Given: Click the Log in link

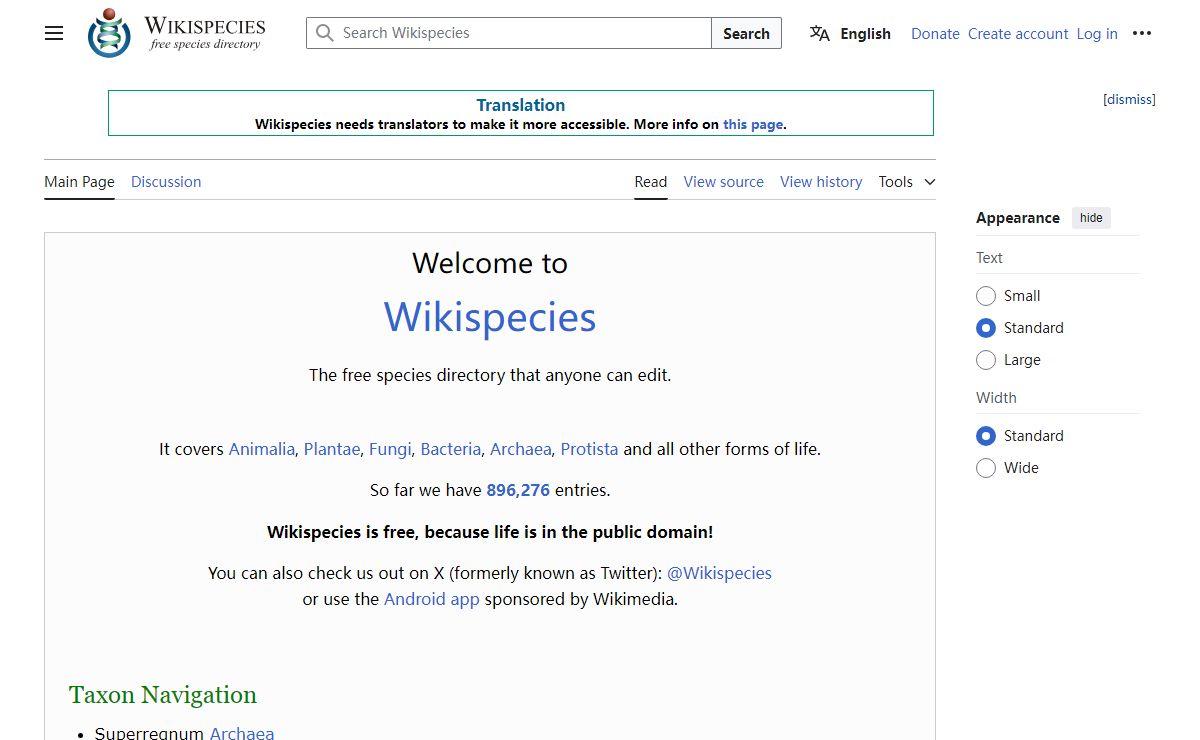Looking at the screenshot, I should coord(1097,33).
